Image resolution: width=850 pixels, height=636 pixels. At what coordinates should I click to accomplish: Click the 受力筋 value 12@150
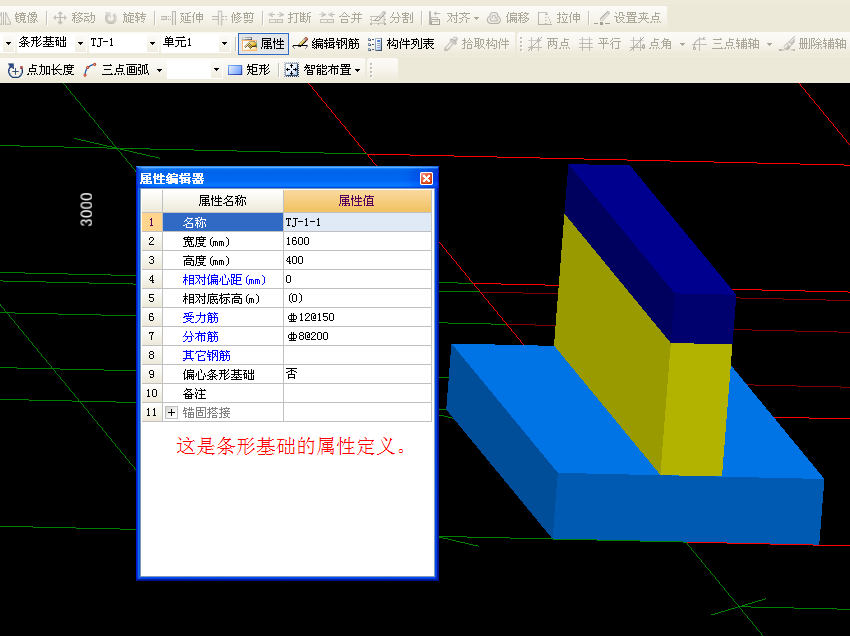(x=357, y=317)
